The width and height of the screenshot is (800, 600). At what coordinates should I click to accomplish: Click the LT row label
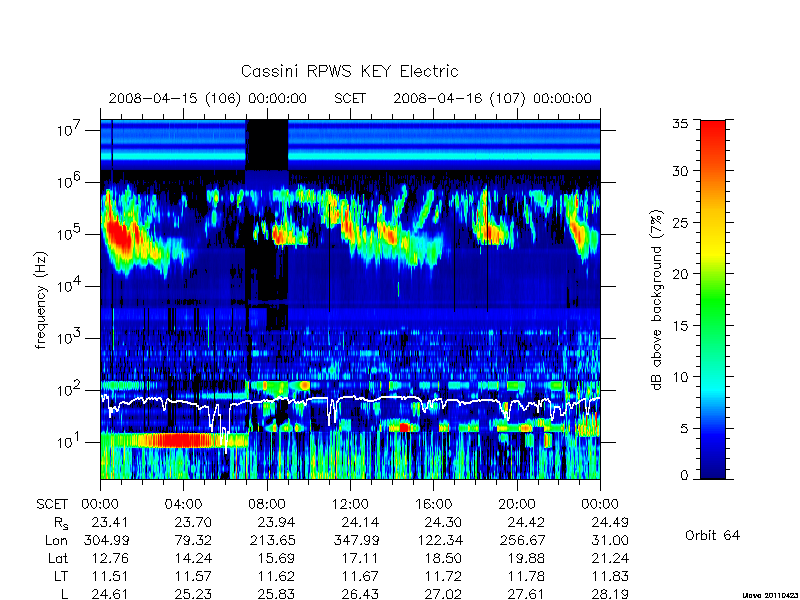click(x=60, y=576)
